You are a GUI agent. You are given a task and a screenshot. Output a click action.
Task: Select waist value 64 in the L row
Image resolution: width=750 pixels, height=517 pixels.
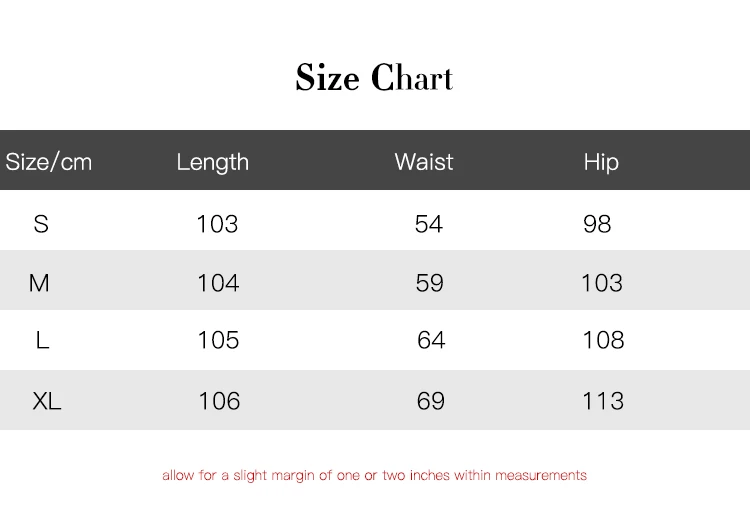click(x=431, y=341)
